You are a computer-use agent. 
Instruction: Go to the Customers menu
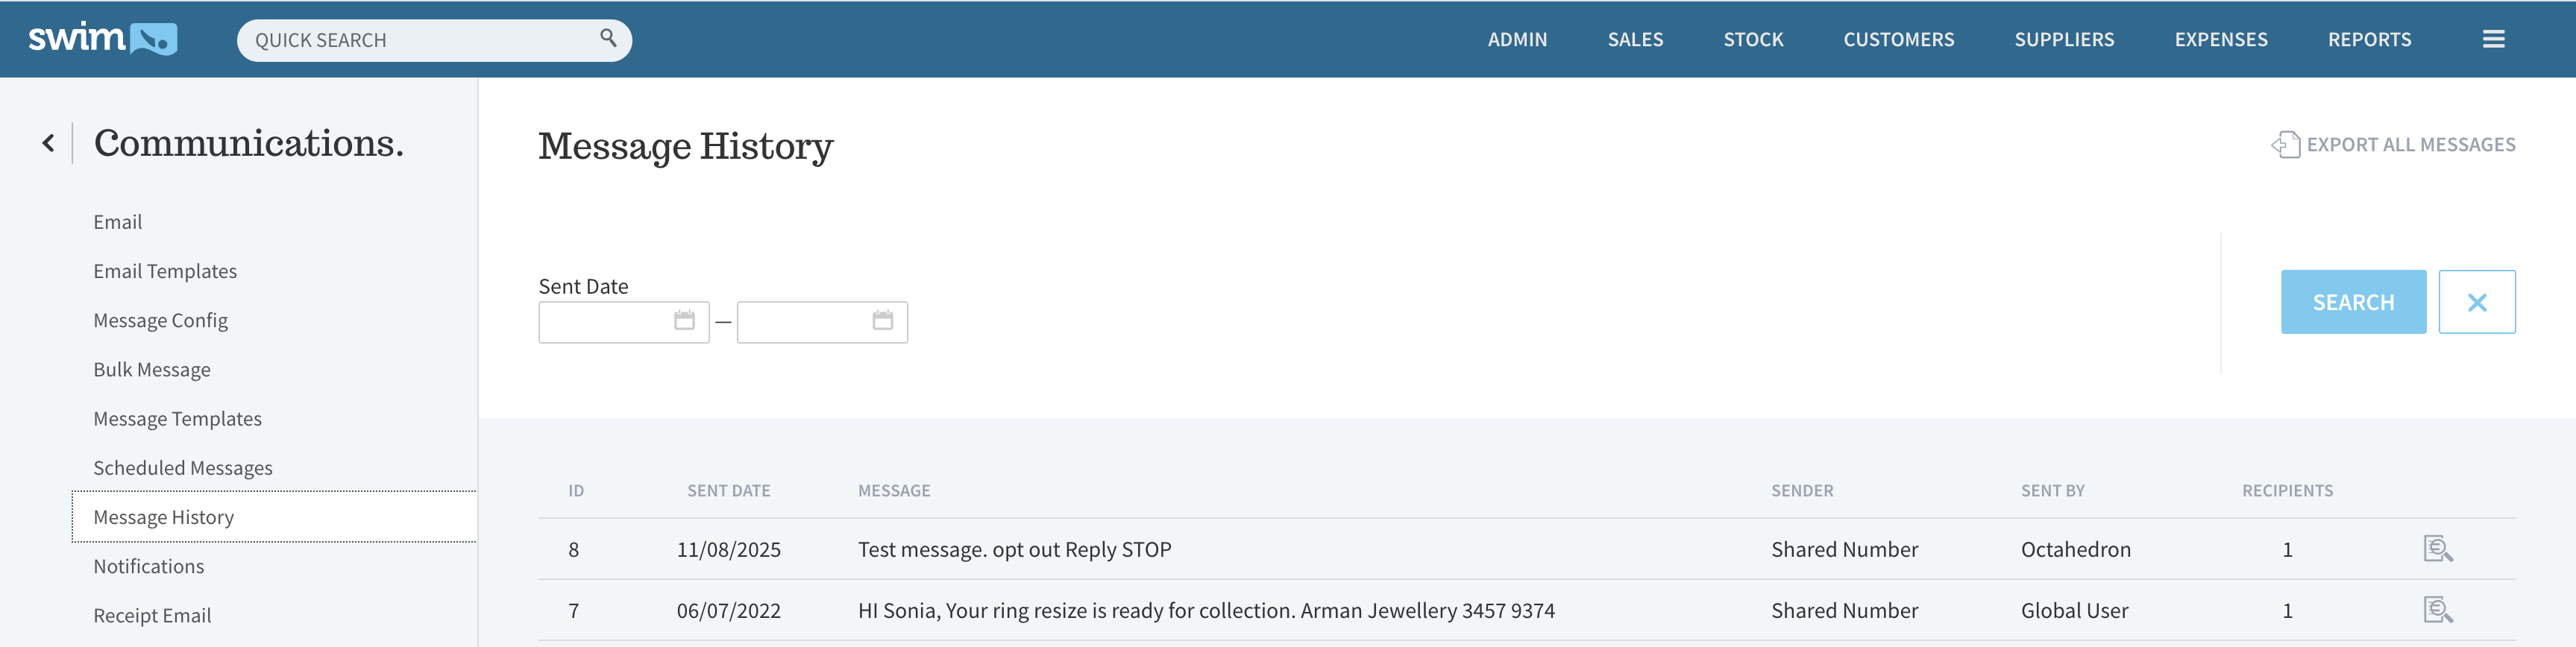pyautogui.click(x=1898, y=40)
